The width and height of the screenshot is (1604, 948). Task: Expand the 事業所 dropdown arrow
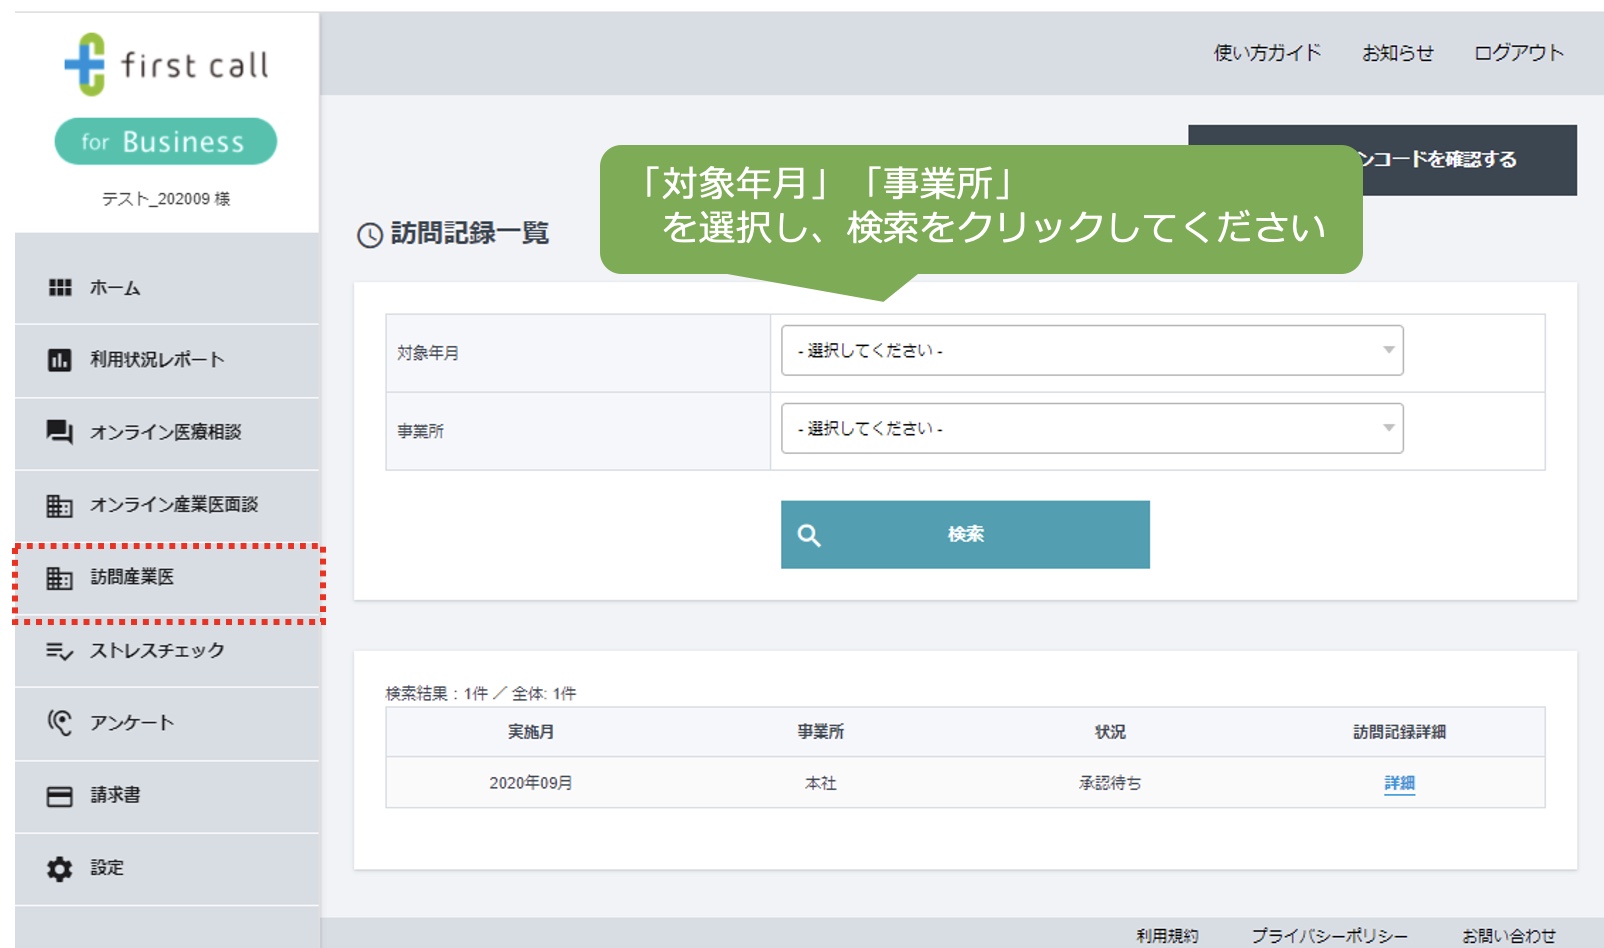1388,428
